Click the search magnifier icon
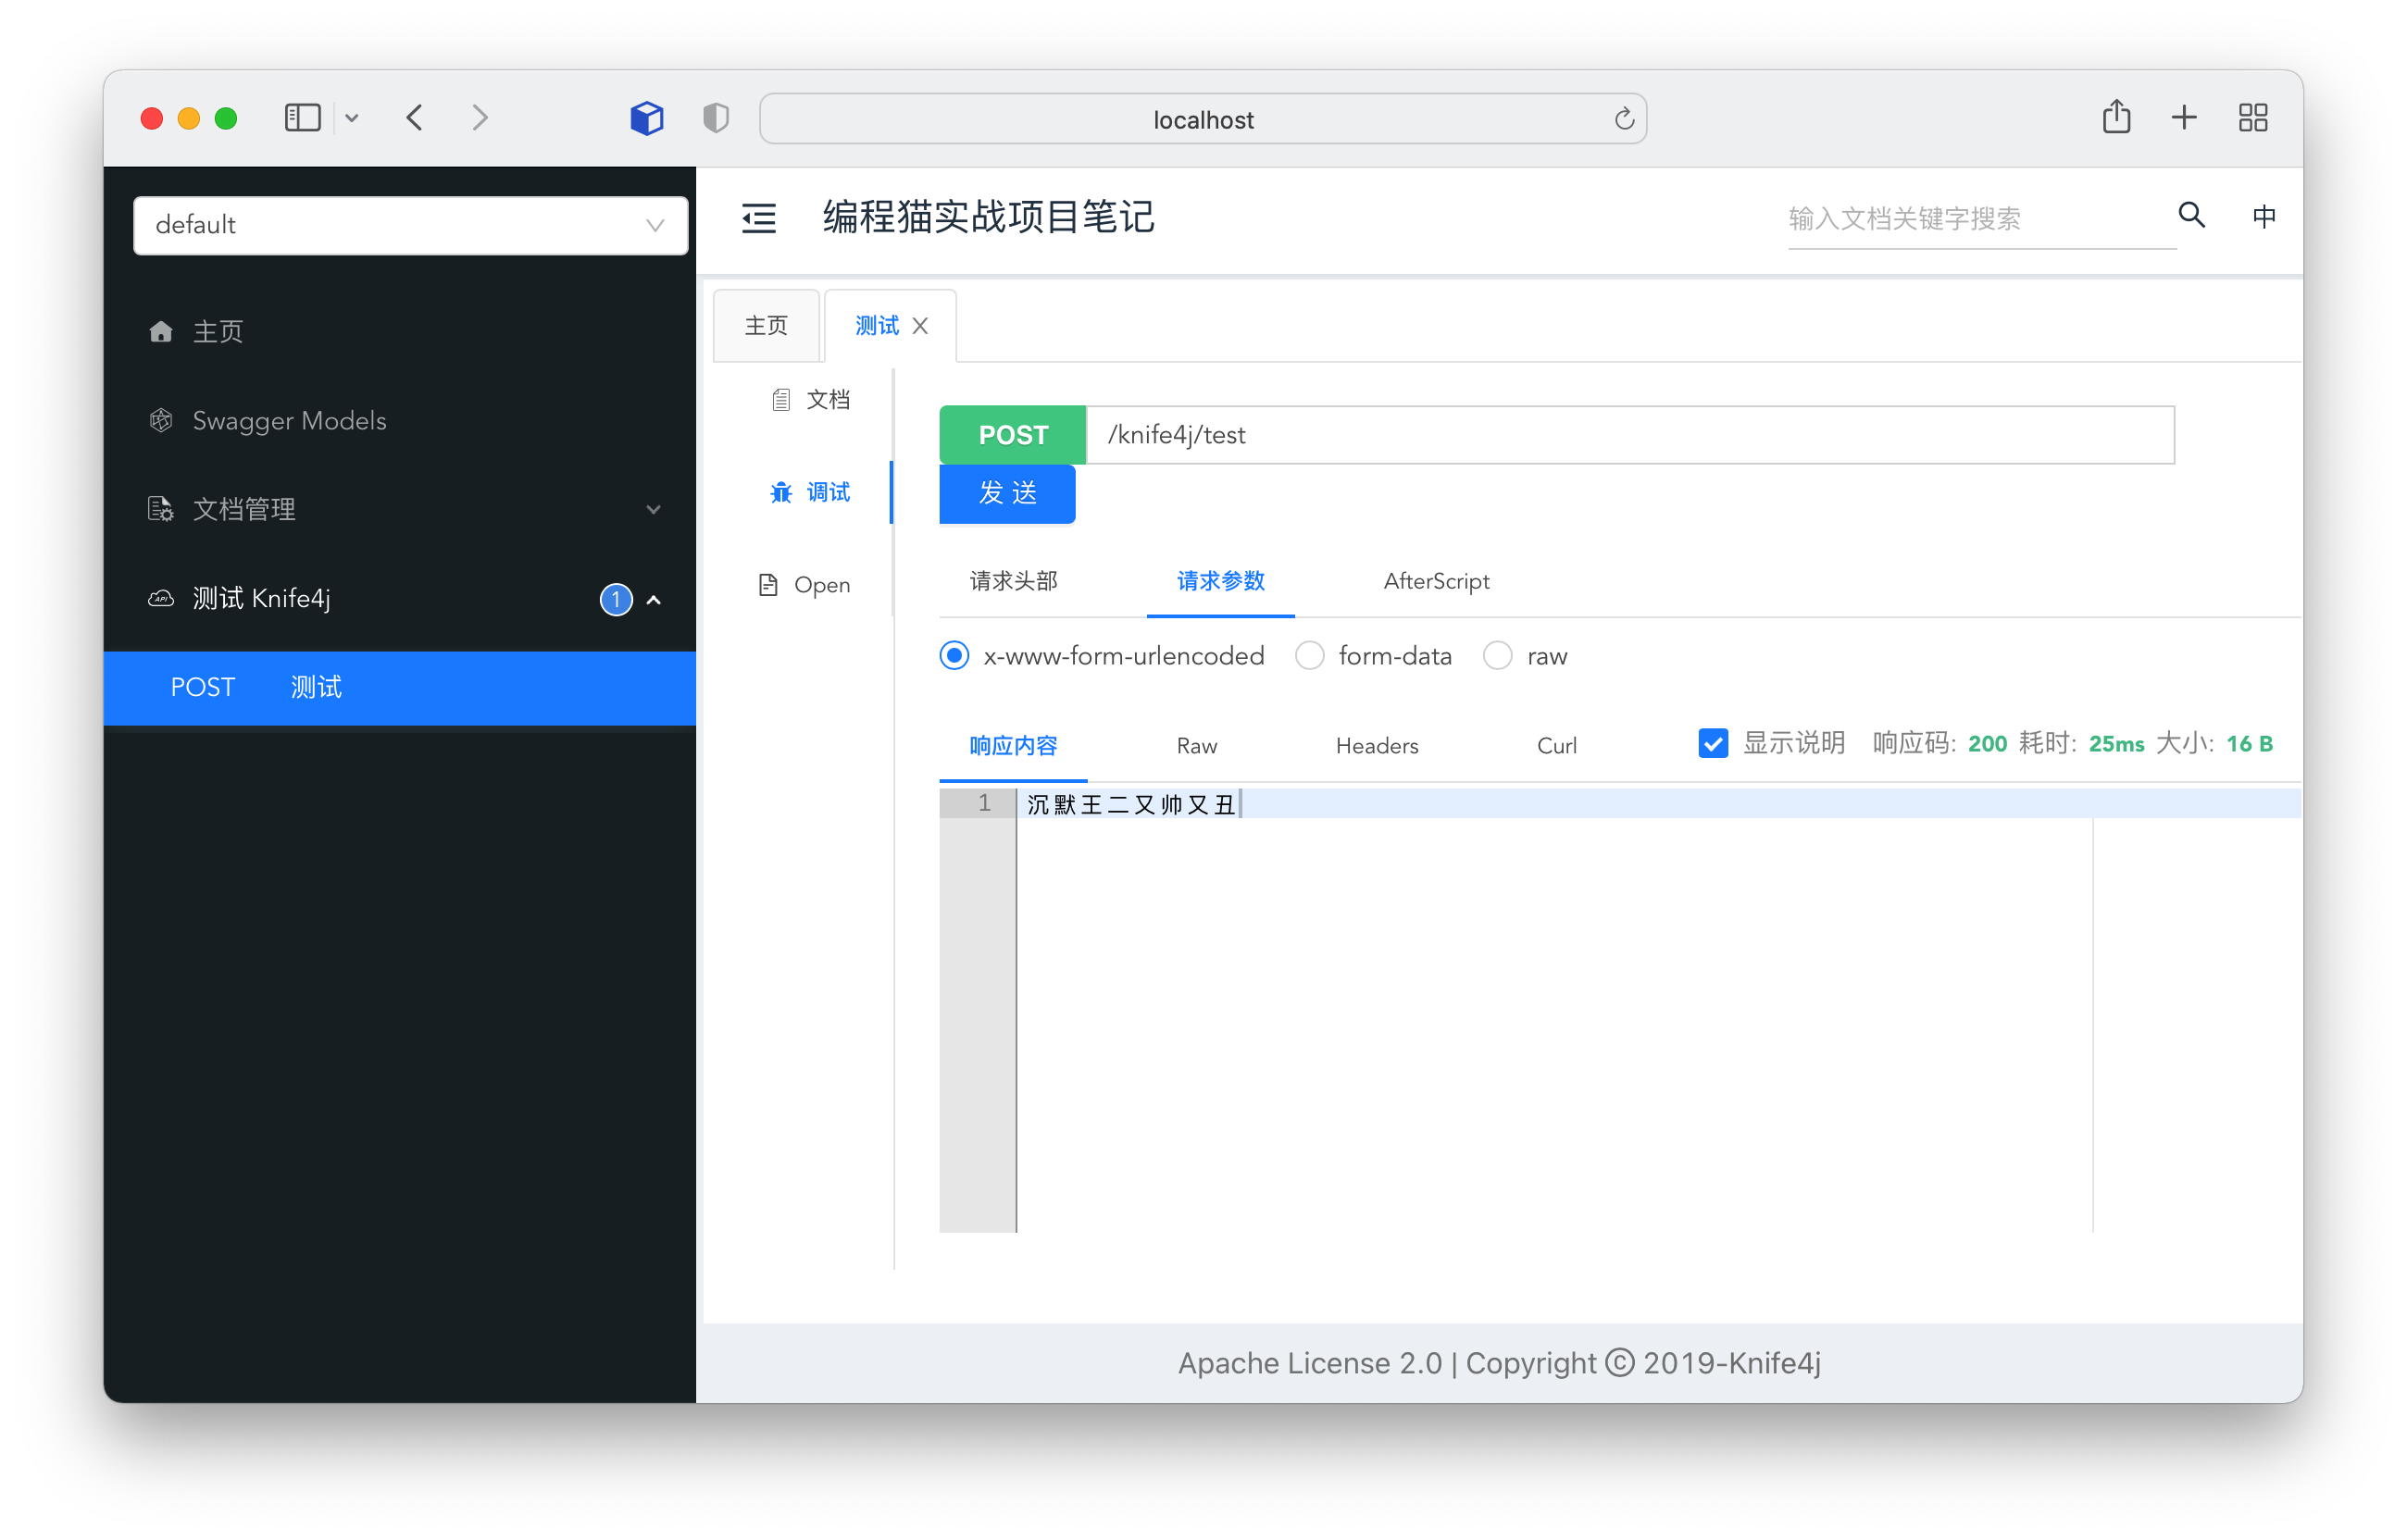Screen dimensions: 2407x1540 point(2190,215)
